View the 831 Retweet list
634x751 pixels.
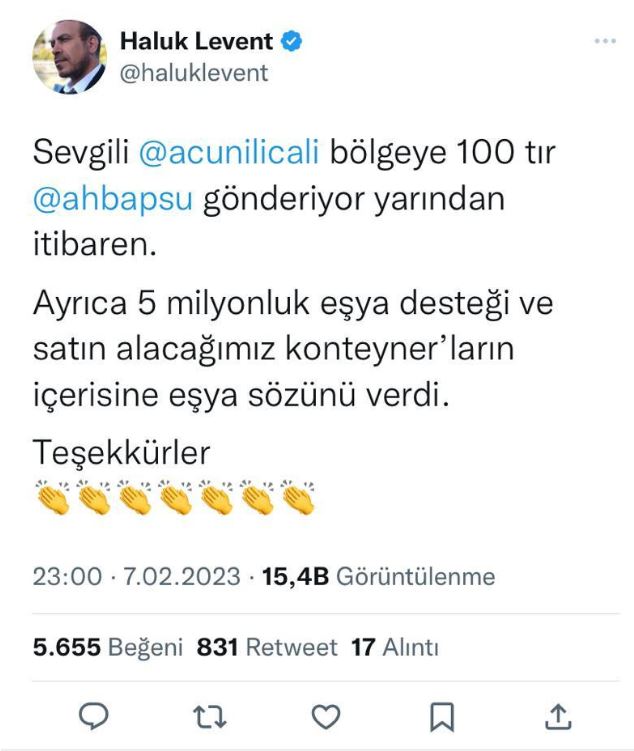[x=267, y=647]
